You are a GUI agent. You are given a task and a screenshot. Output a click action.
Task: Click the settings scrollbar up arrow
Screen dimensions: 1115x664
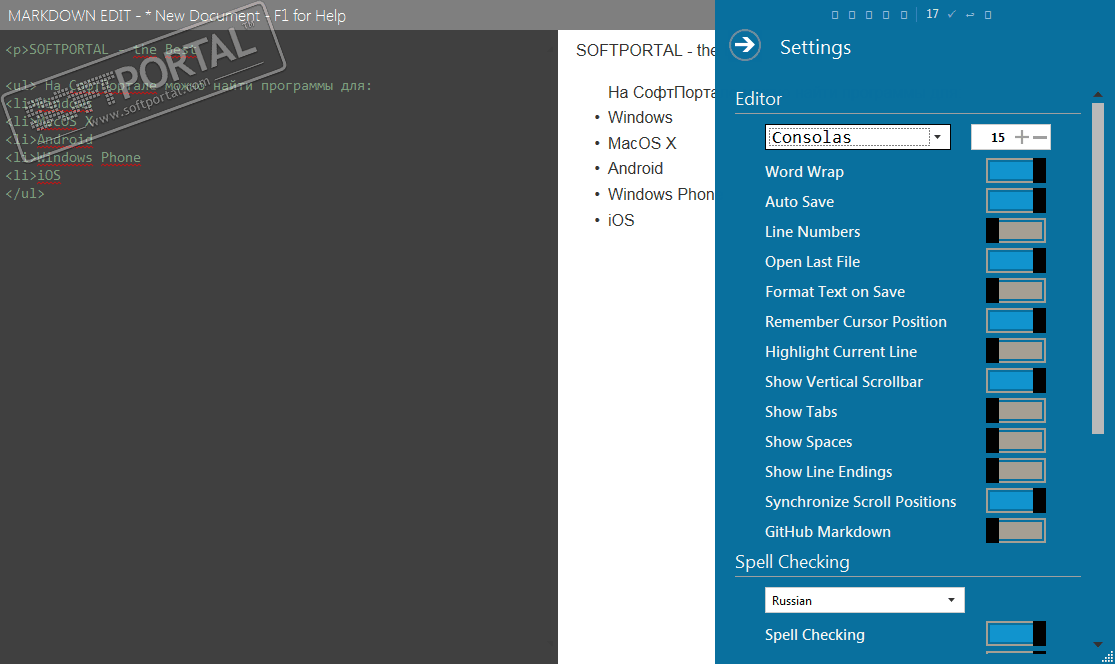pos(1097,95)
